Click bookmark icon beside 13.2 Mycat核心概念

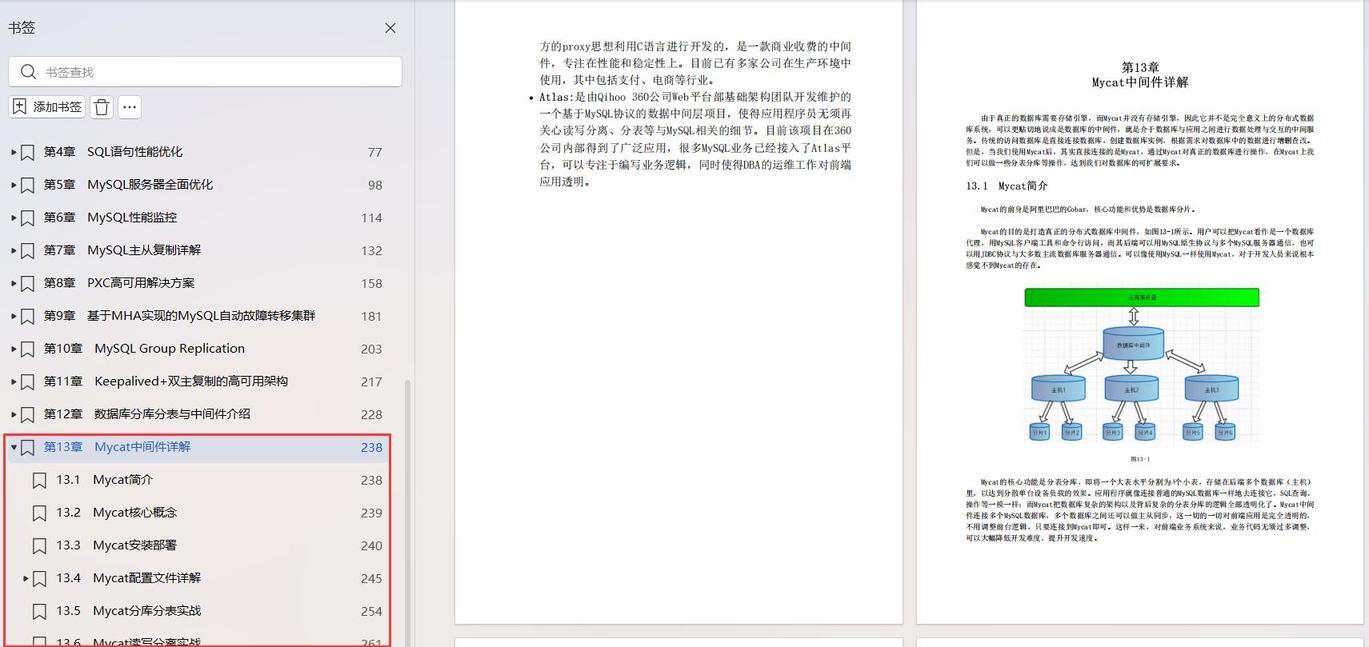39,513
